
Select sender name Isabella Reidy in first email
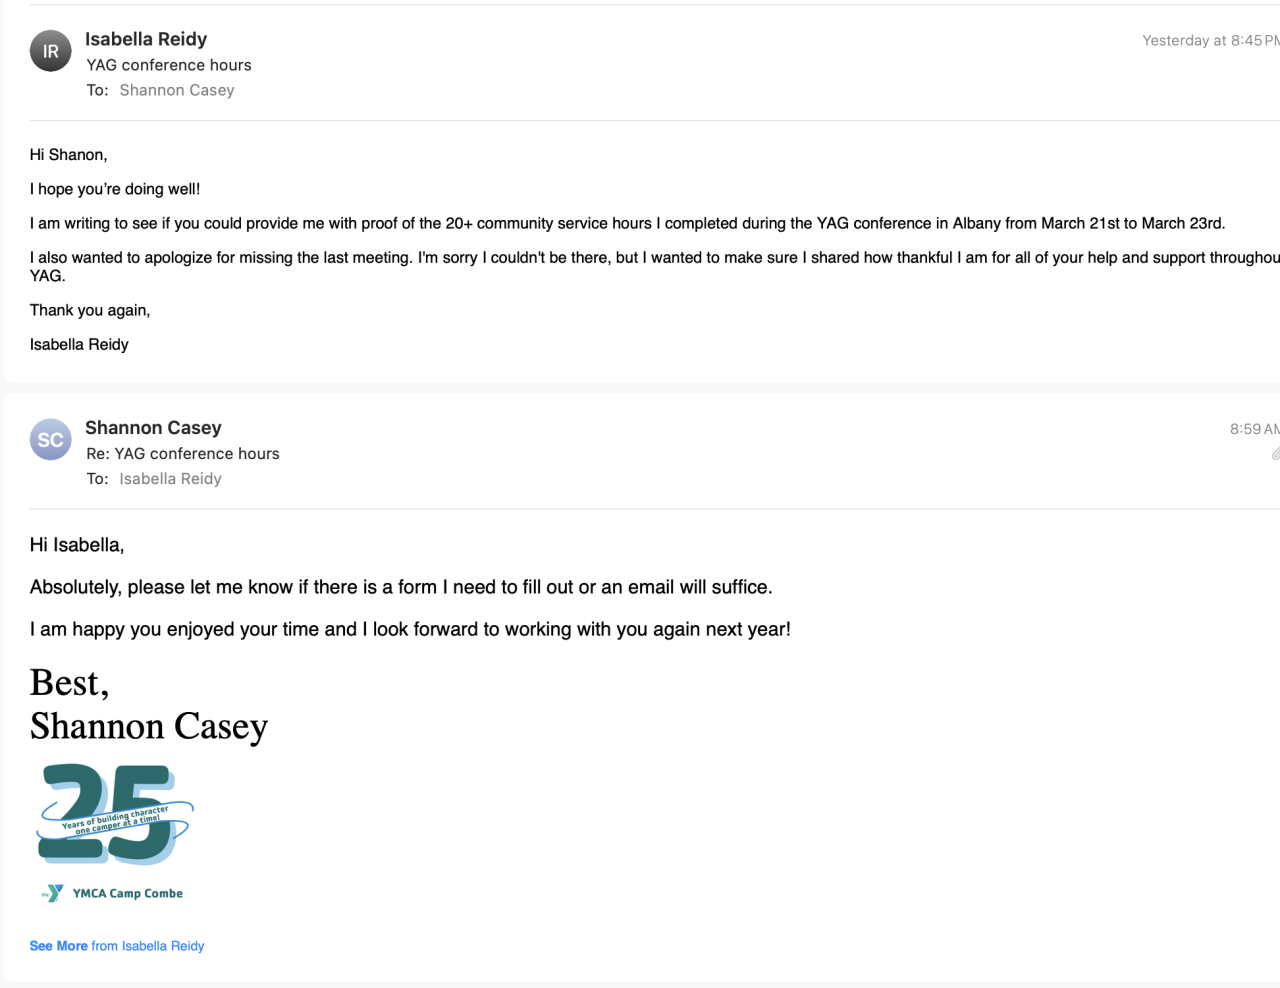[x=146, y=39]
